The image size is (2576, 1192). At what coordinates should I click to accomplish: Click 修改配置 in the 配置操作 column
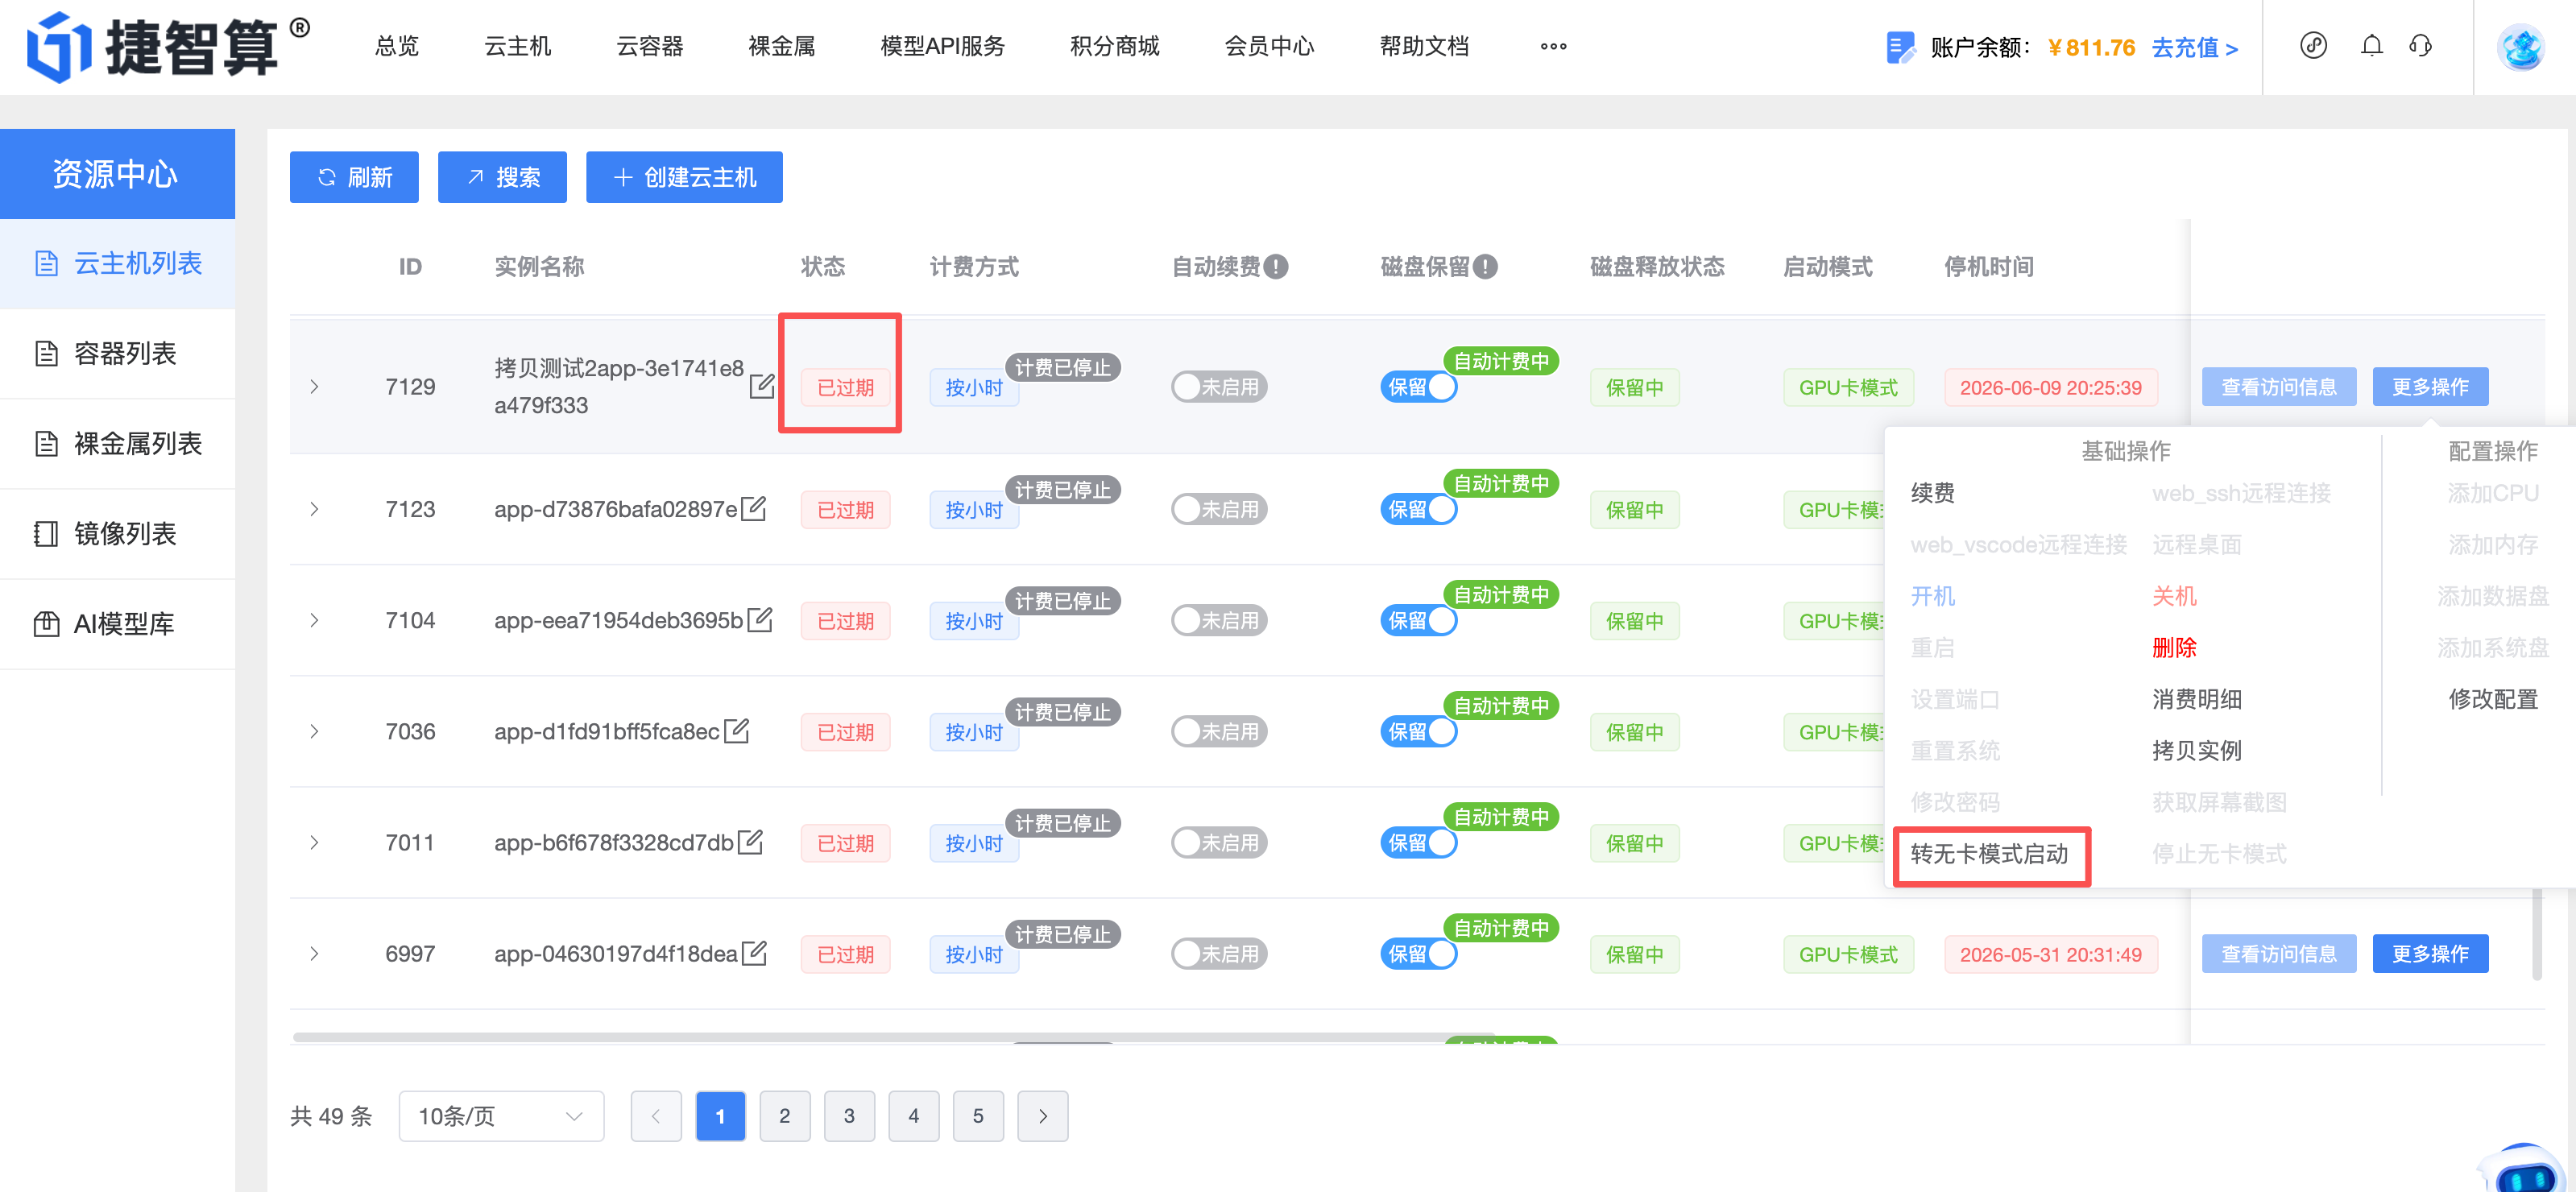coord(2493,698)
